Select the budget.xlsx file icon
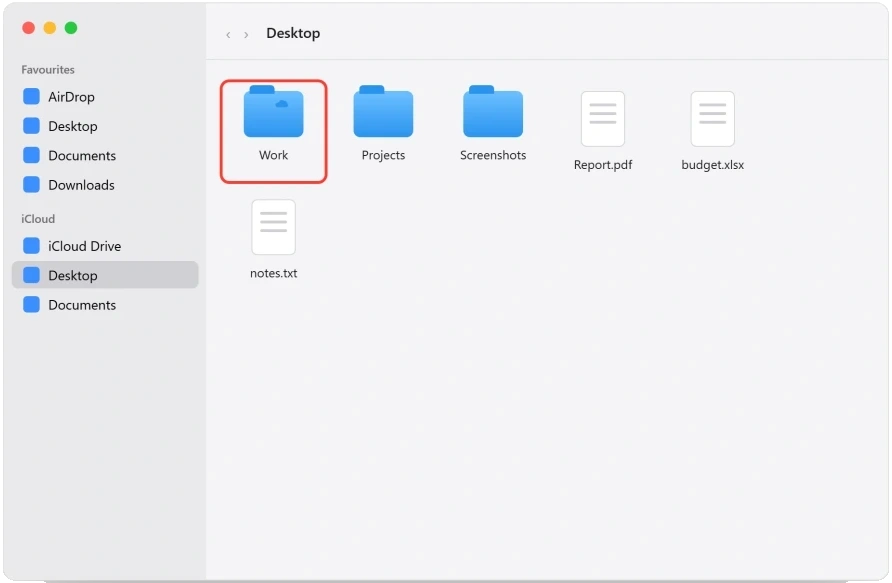This screenshot has height=583, width=892. tap(713, 119)
